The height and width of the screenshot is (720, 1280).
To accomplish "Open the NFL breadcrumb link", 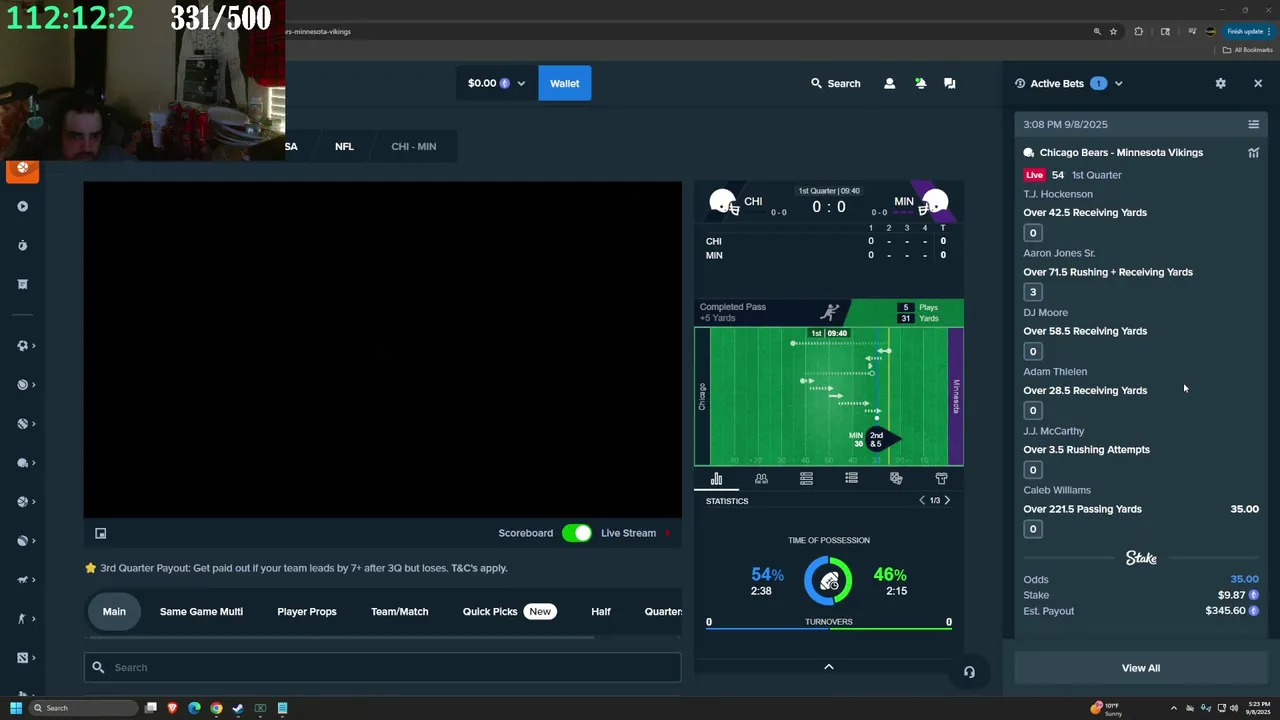I will [x=344, y=146].
